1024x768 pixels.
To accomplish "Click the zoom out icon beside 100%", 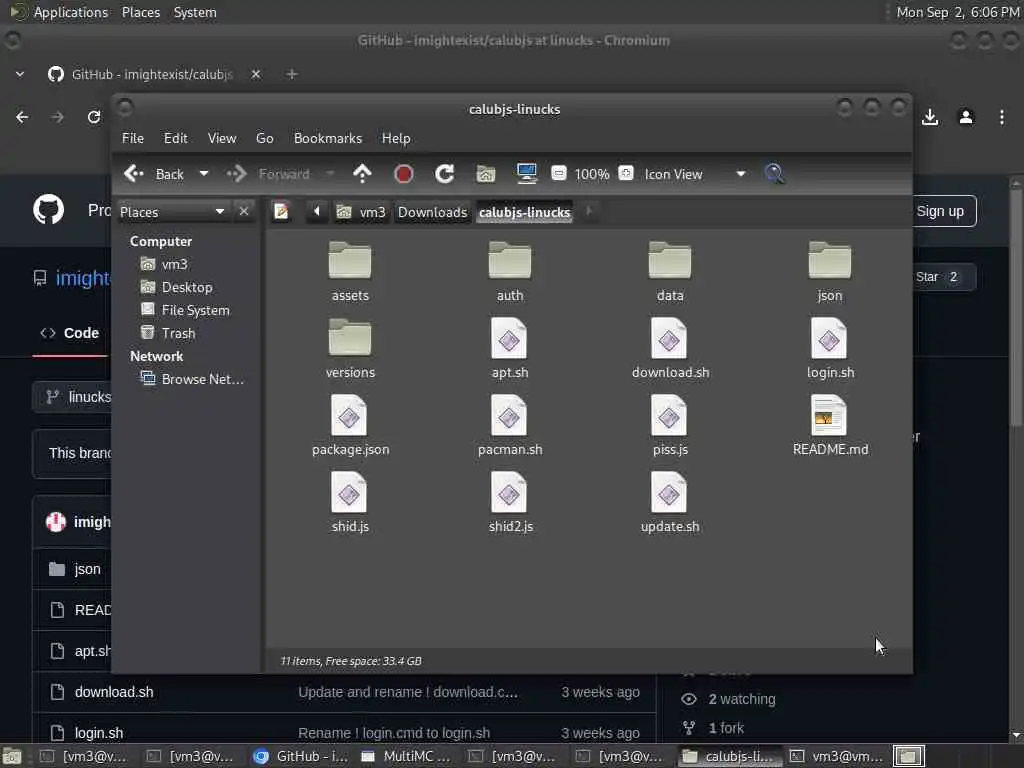I will tap(558, 173).
